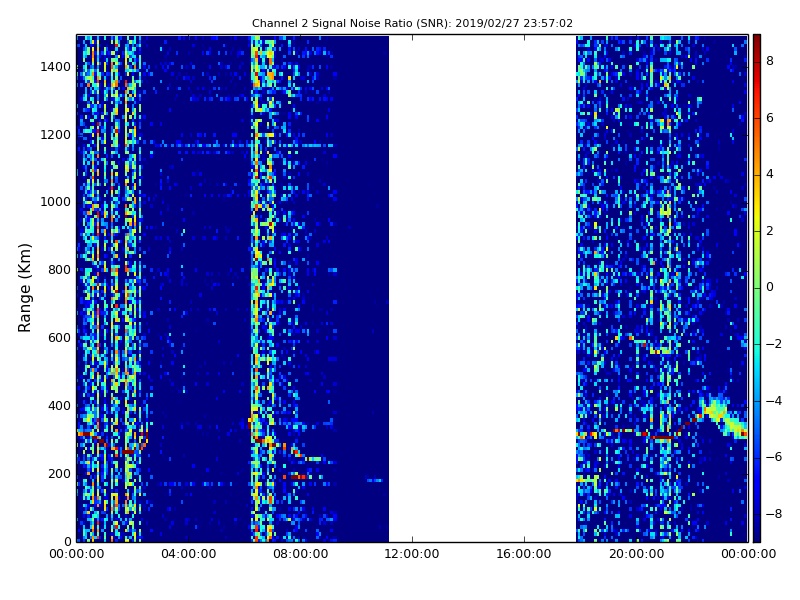Select the 1000 range tick label
This screenshot has height=600, width=800.
[55, 202]
